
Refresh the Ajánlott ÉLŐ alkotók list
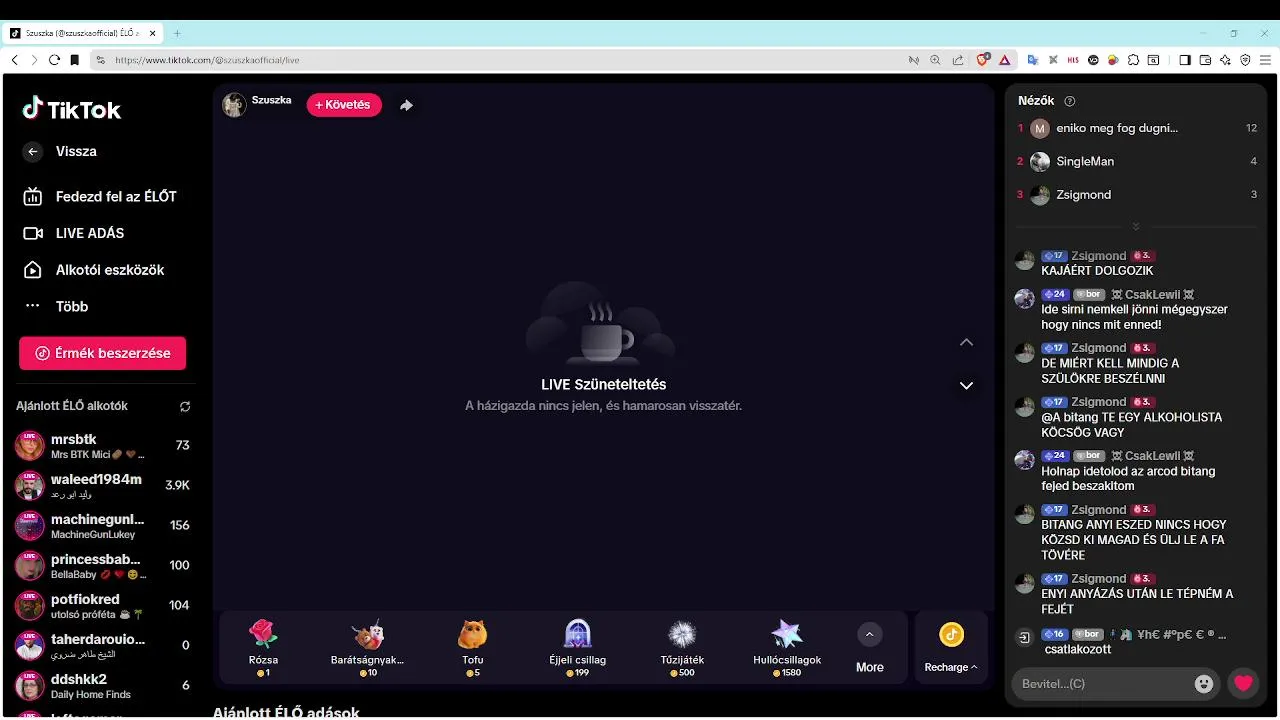pyautogui.click(x=185, y=407)
